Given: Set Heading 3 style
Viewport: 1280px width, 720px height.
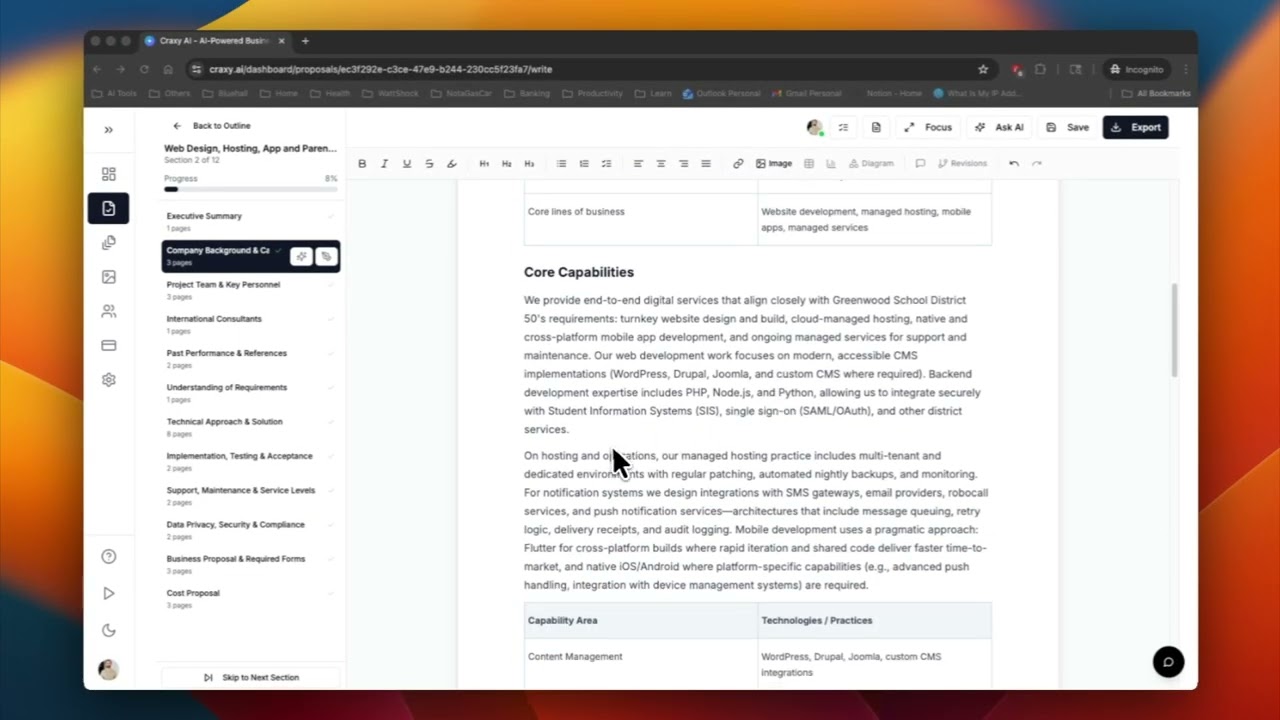Looking at the screenshot, I should [x=529, y=164].
